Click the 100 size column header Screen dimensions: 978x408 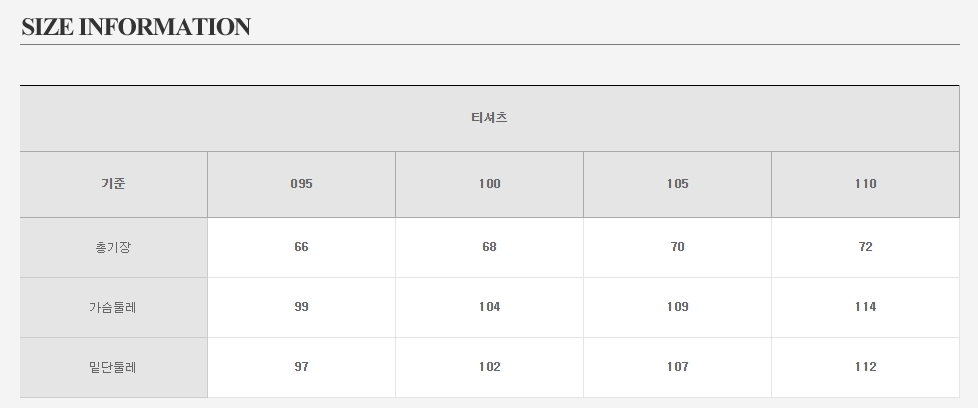coord(489,184)
